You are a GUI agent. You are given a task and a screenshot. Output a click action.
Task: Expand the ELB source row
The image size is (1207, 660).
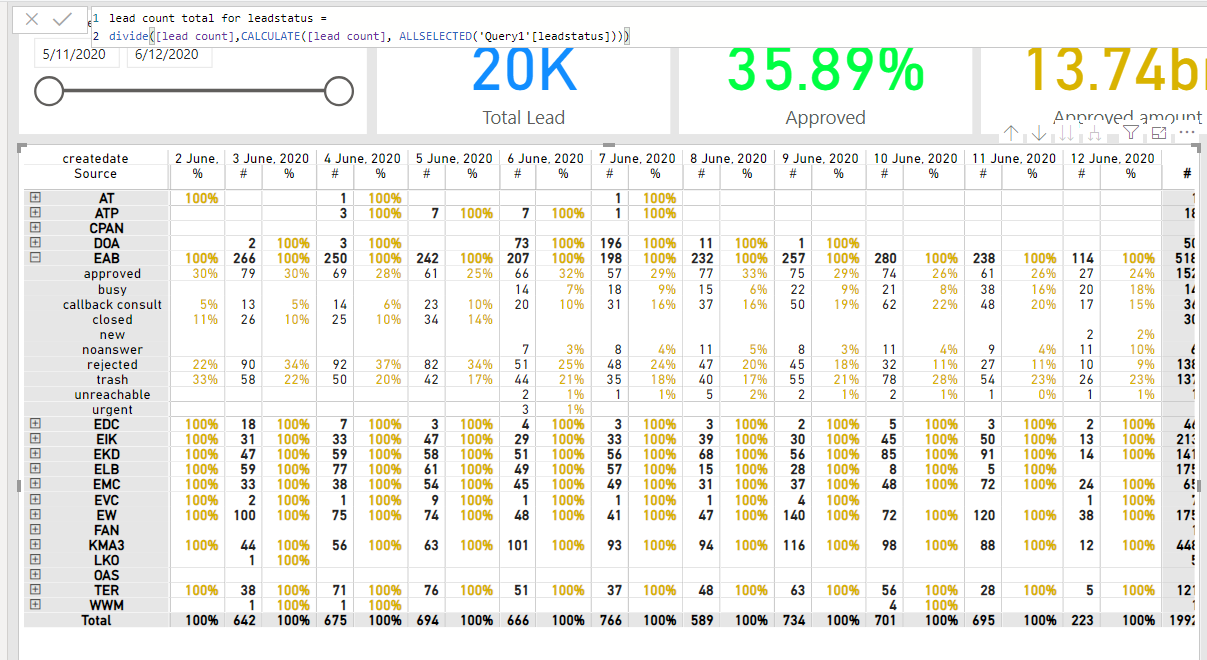pyautogui.click(x=36, y=469)
